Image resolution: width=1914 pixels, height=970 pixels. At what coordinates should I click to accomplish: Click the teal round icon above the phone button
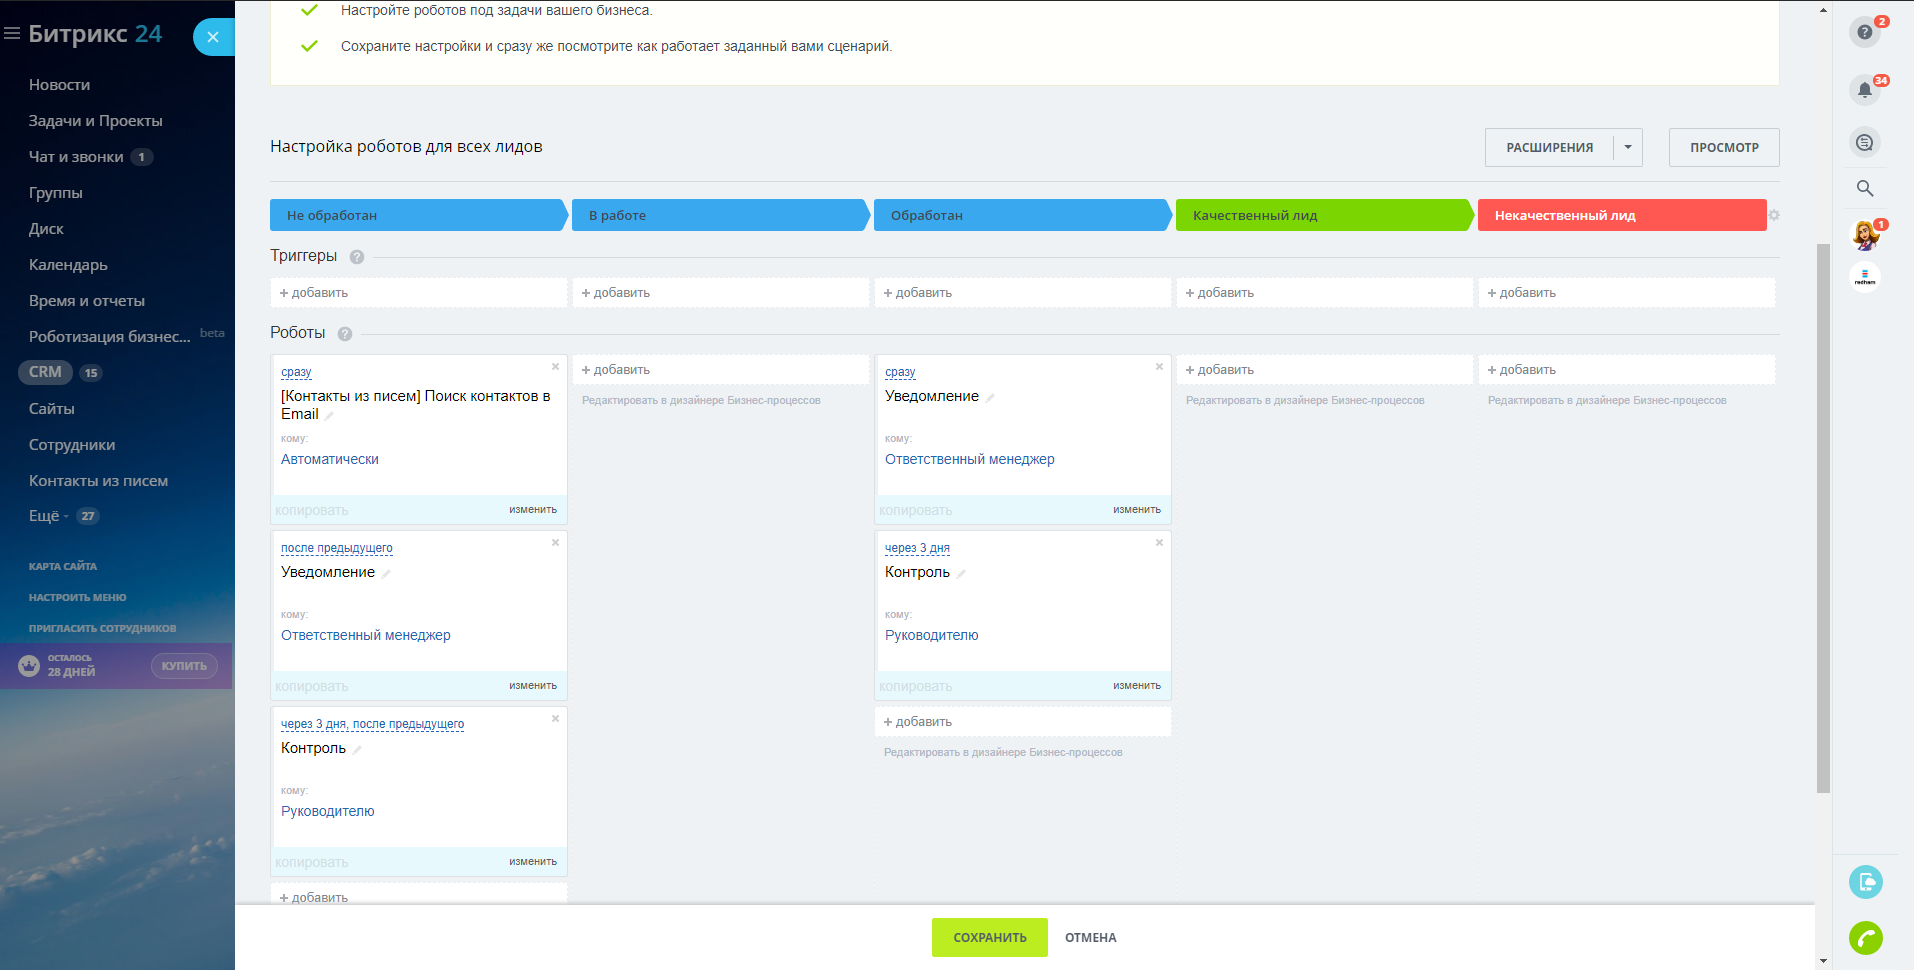coord(1866,882)
